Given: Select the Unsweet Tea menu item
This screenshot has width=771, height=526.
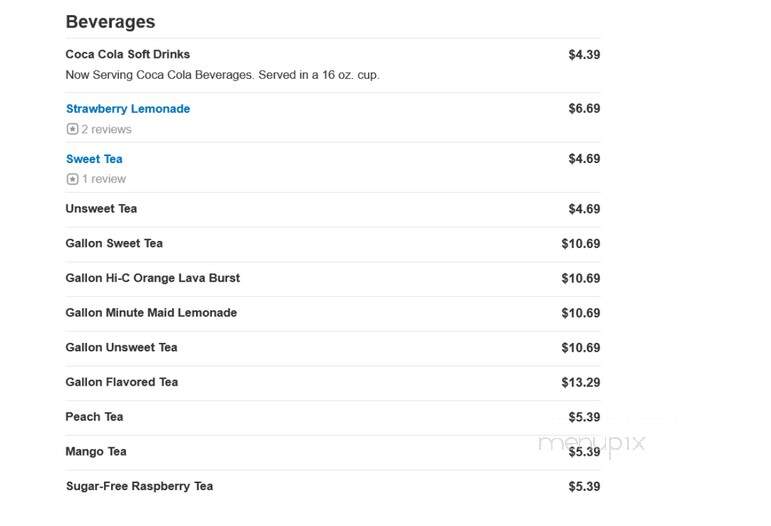Looking at the screenshot, I should tap(101, 208).
